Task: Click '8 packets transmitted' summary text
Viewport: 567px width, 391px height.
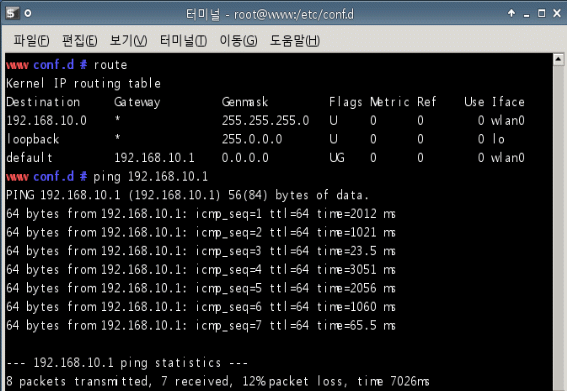Action: pos(78,382)
